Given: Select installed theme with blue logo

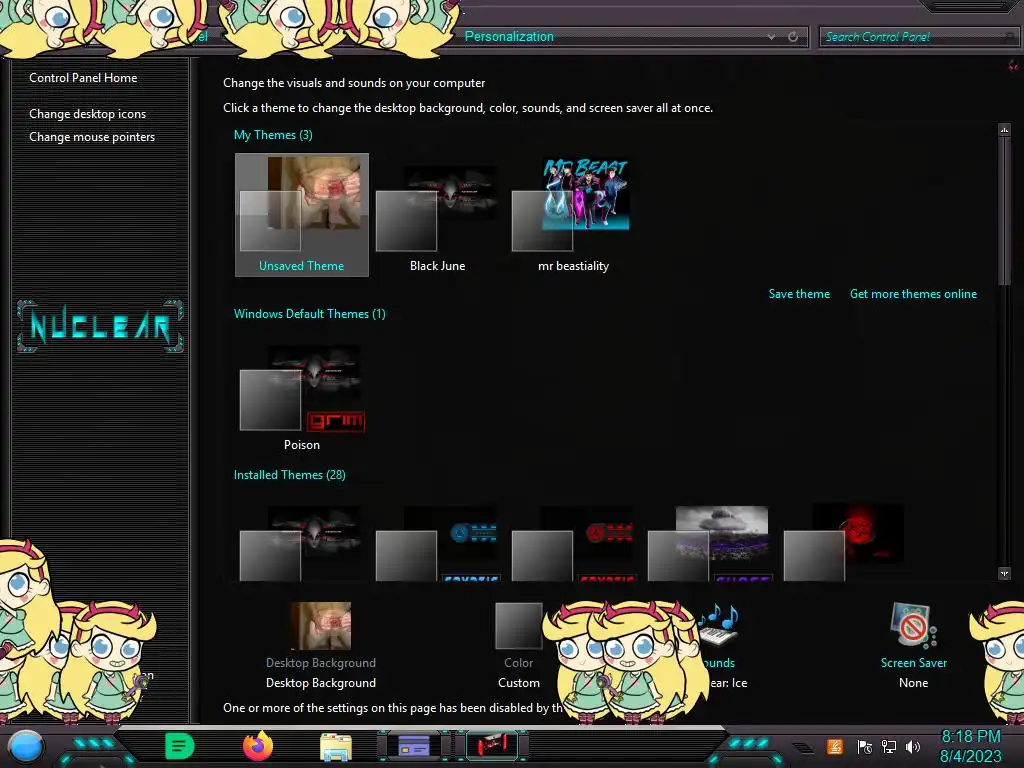Looking at the screenshot, I should tap(438, 543).
